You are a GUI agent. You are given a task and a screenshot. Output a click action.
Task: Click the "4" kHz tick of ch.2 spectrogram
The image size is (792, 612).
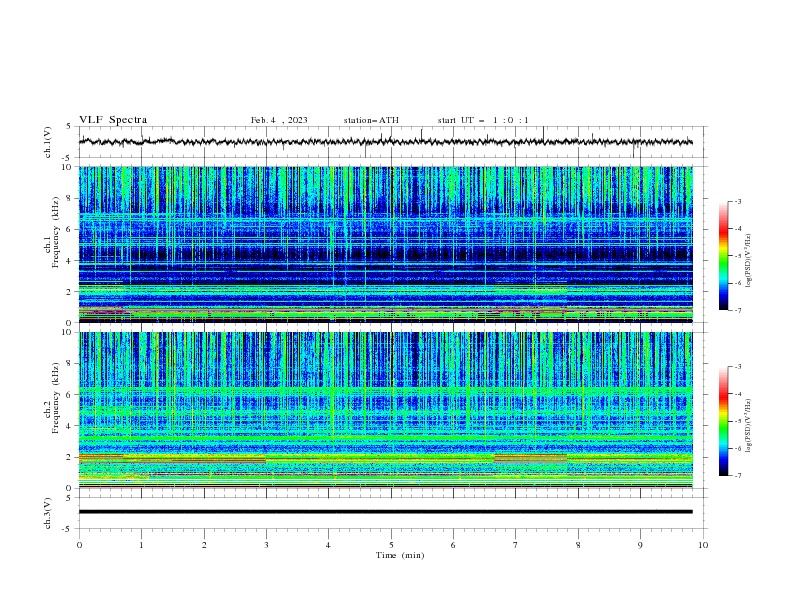tap(70, 426)
